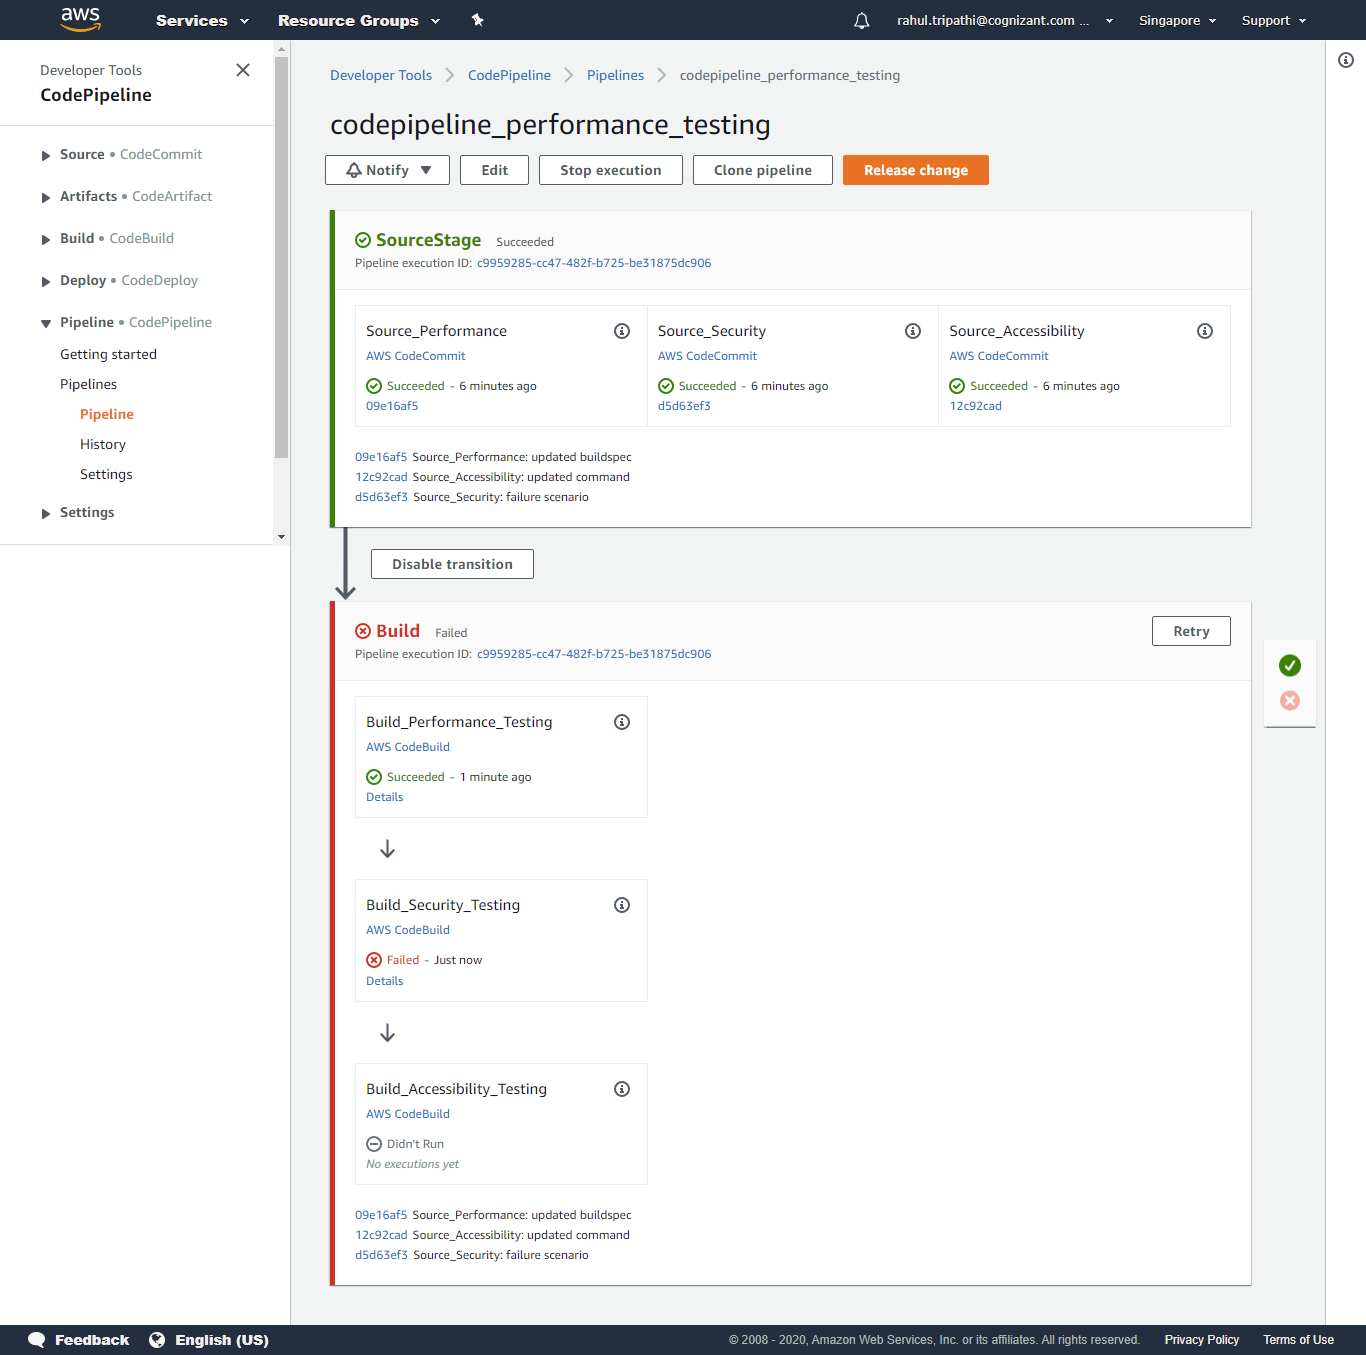
Task: Open the Notify dropdown button
Action: pyautogui.click(x=387, y=170)
